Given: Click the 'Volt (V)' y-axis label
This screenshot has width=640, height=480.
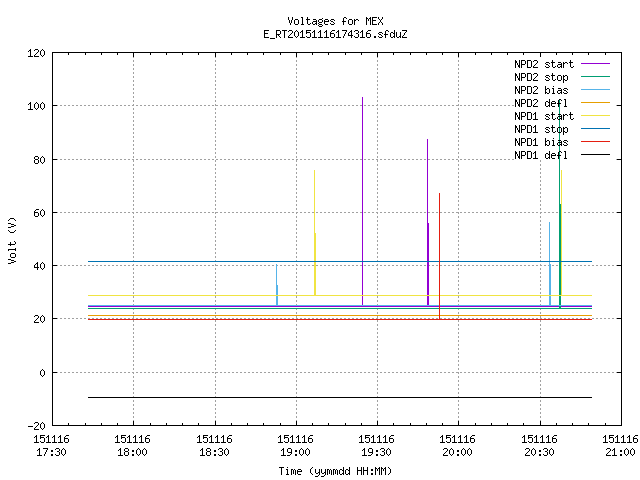Looking at the screenshot, I should pos(12,240).
